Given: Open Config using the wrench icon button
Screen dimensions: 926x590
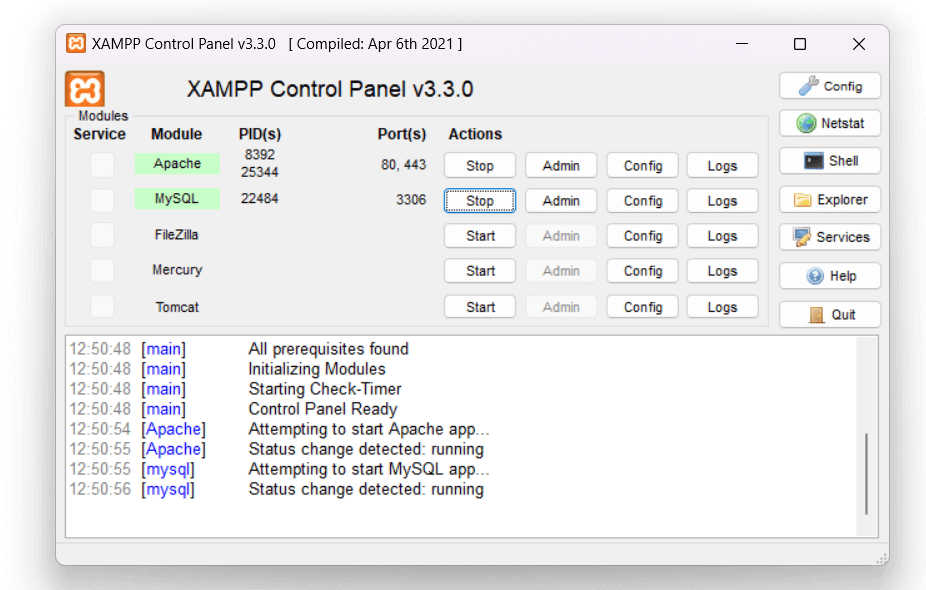Looking at the screenshot, I should (x=829, y=86).
